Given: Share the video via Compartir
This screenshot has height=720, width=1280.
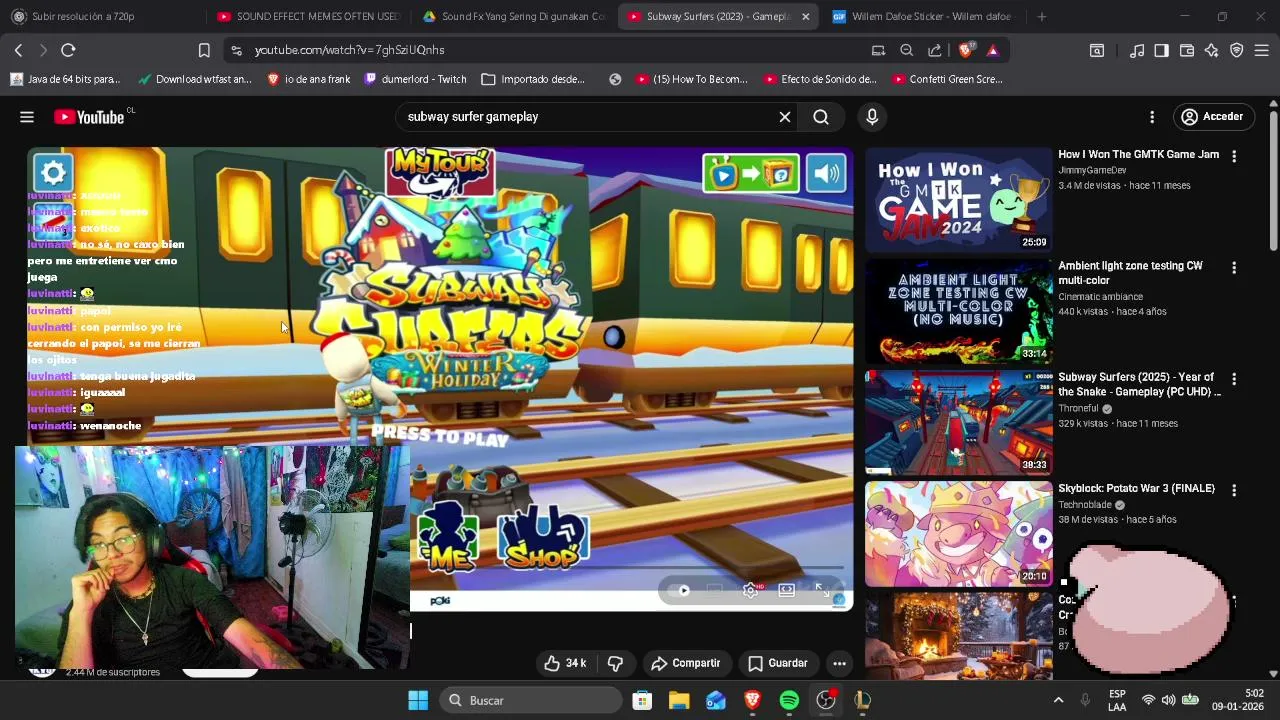Looking at the screenshot, I should (686, 663).
